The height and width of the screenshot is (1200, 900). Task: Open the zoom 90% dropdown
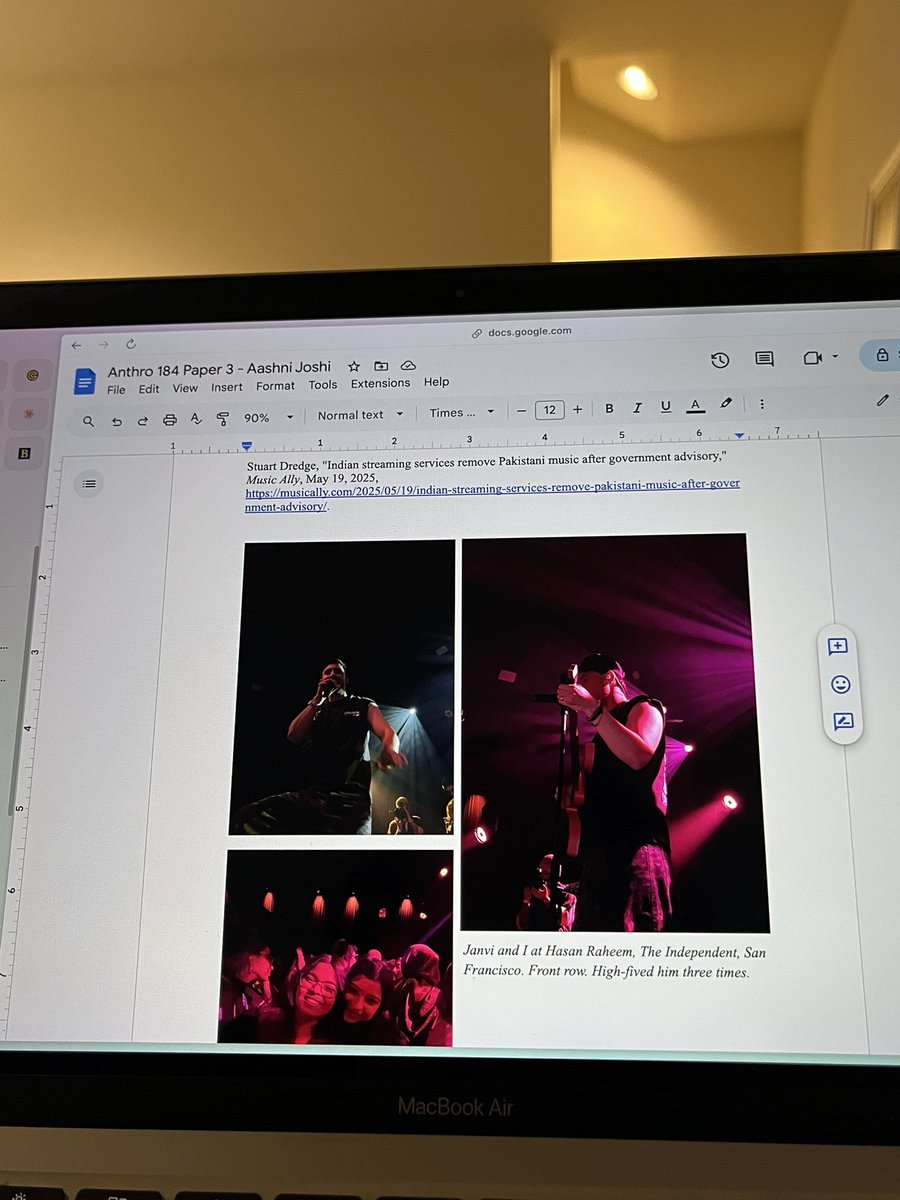268,417
